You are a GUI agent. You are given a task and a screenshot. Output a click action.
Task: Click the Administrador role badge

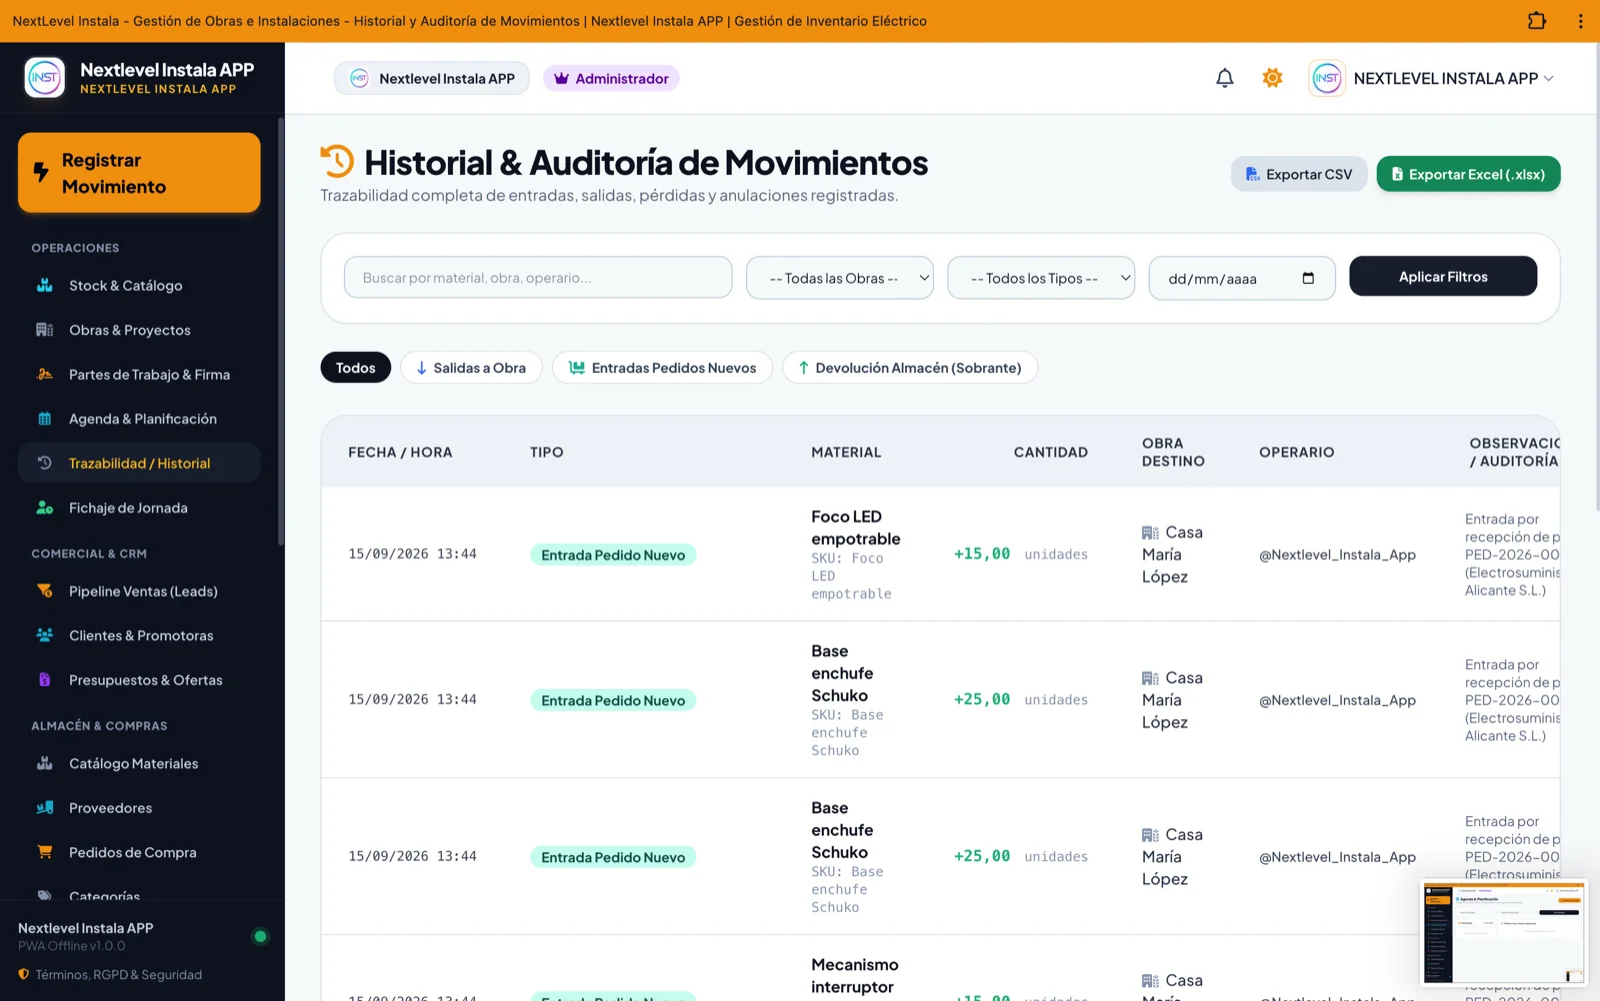pyautogui.click(x=611, y=78)
